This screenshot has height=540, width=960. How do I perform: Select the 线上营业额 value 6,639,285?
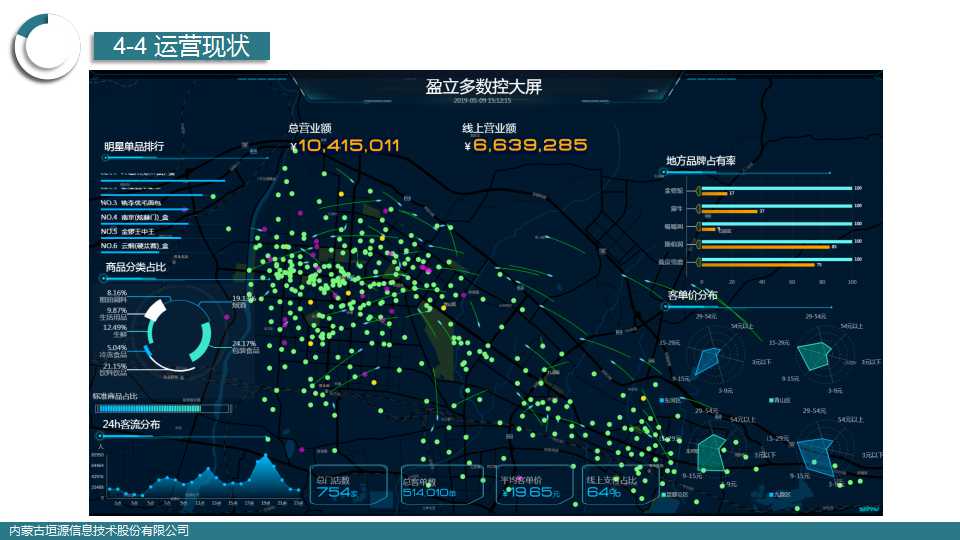click(x=530, y=146)
